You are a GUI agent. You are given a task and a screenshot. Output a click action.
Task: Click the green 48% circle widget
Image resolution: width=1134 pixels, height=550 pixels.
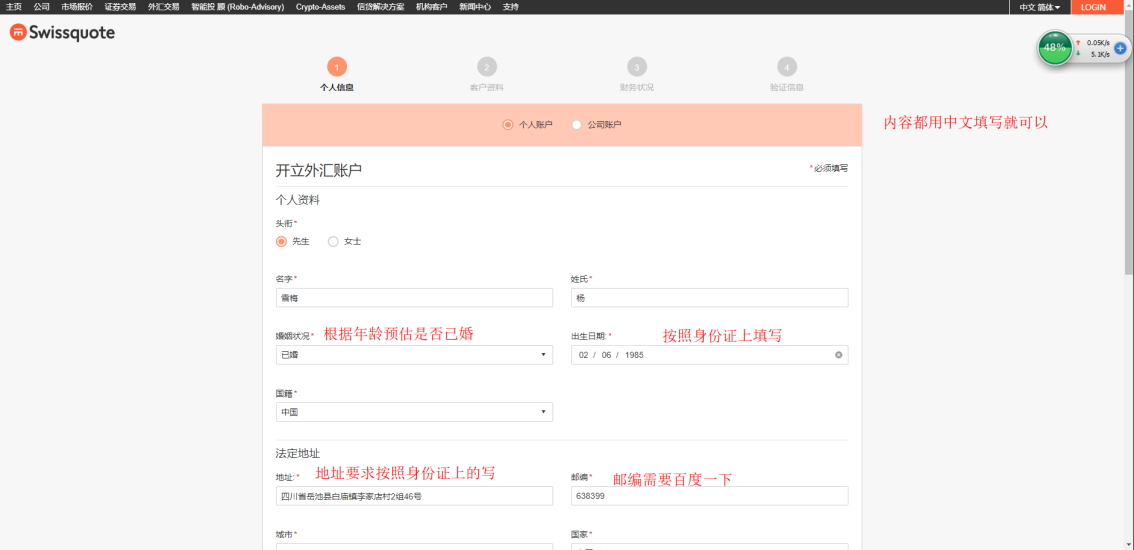pyautogui.click(x=1054, y=48)
